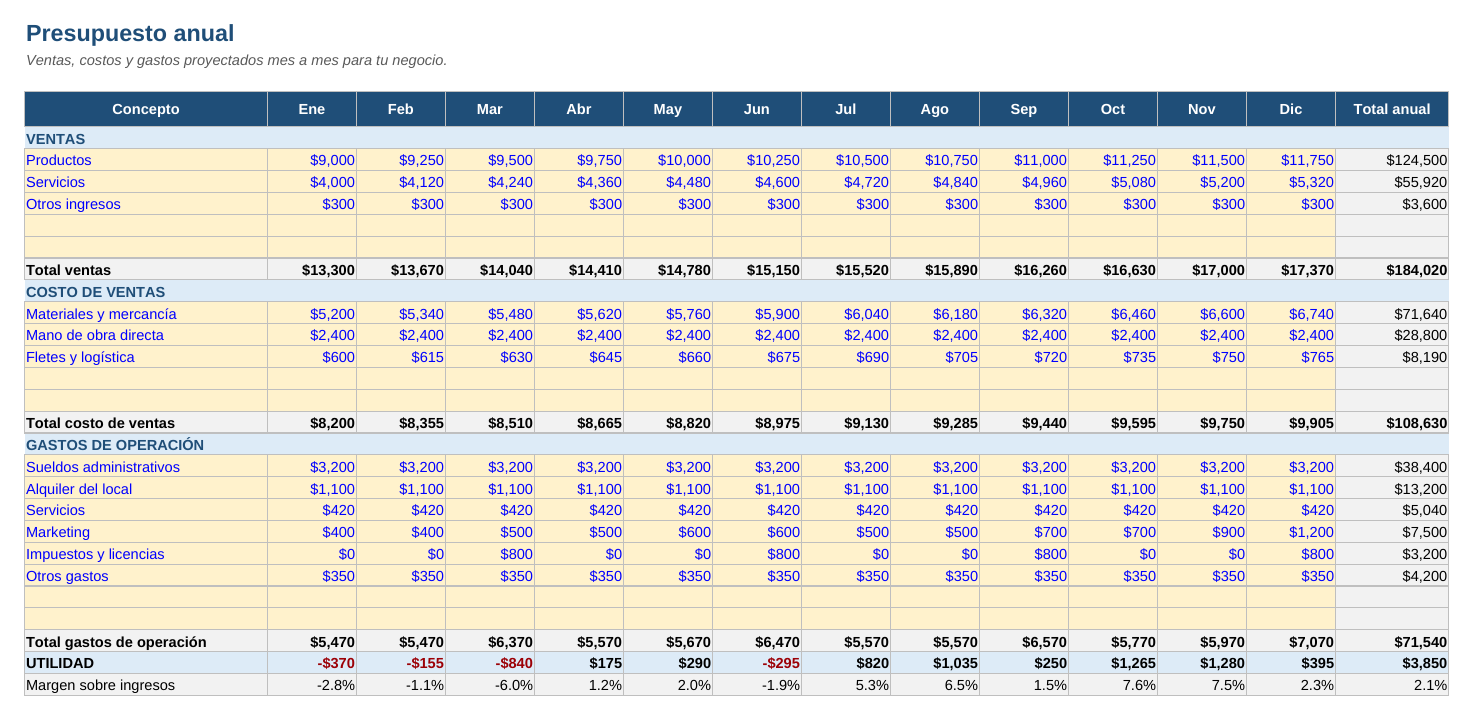The width and height of the screenshot is (1473, 720).
Task: Select Productos annual total $124,500
Action: (x=1392, y=160)
